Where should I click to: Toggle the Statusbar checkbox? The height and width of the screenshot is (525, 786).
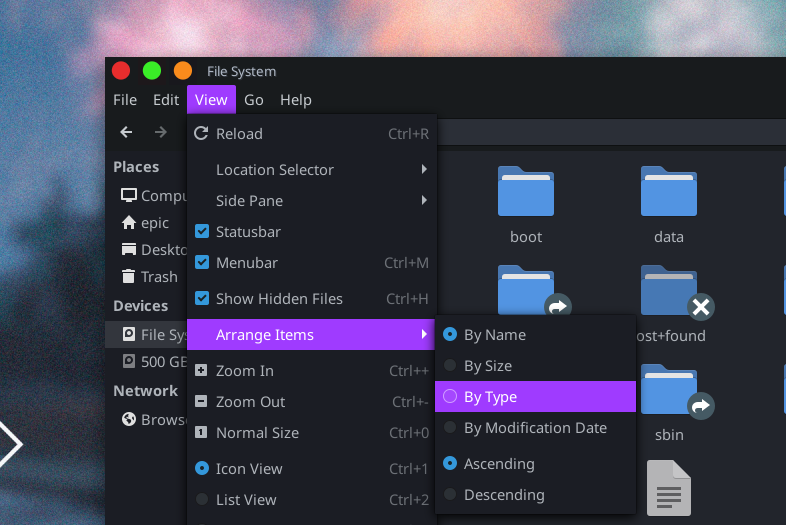pyautogui.click(x=202, y=231)
